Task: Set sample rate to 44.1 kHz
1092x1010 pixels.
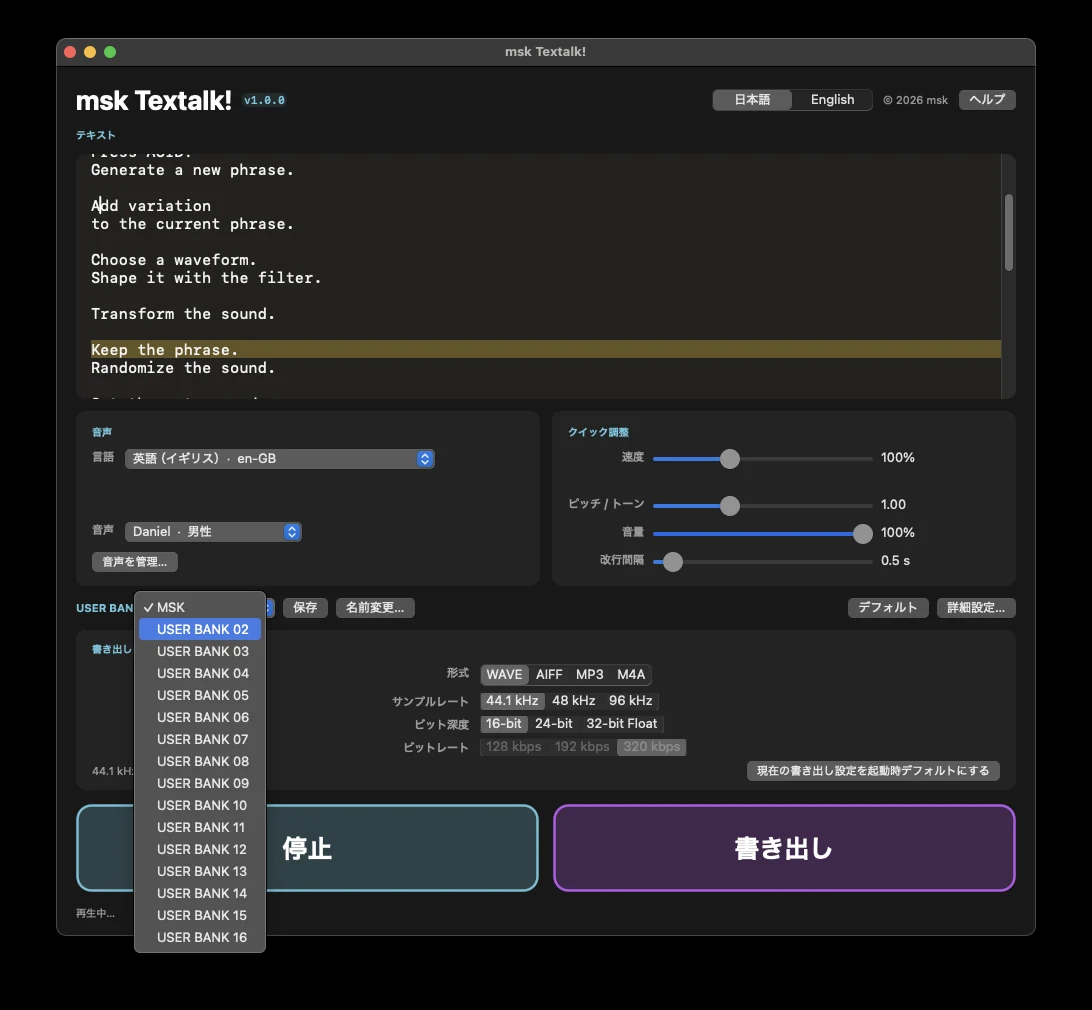Action: [x=513, y=701]
